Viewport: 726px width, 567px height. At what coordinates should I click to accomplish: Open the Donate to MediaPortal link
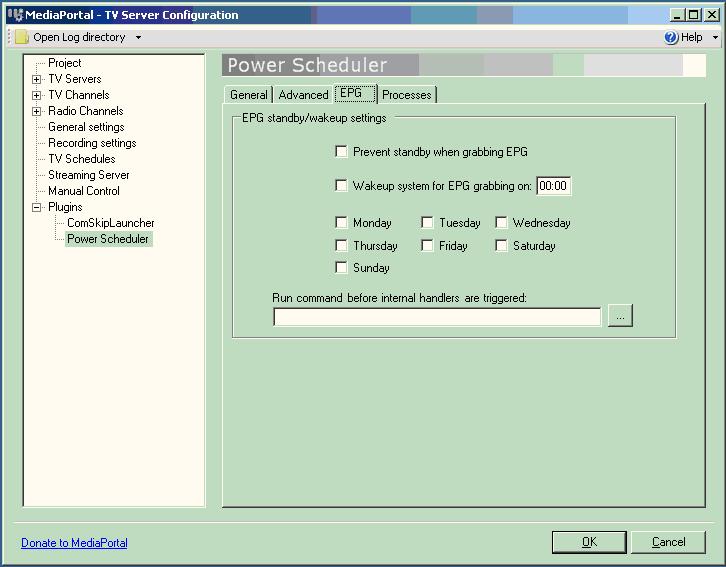click(x=74, y=543)
